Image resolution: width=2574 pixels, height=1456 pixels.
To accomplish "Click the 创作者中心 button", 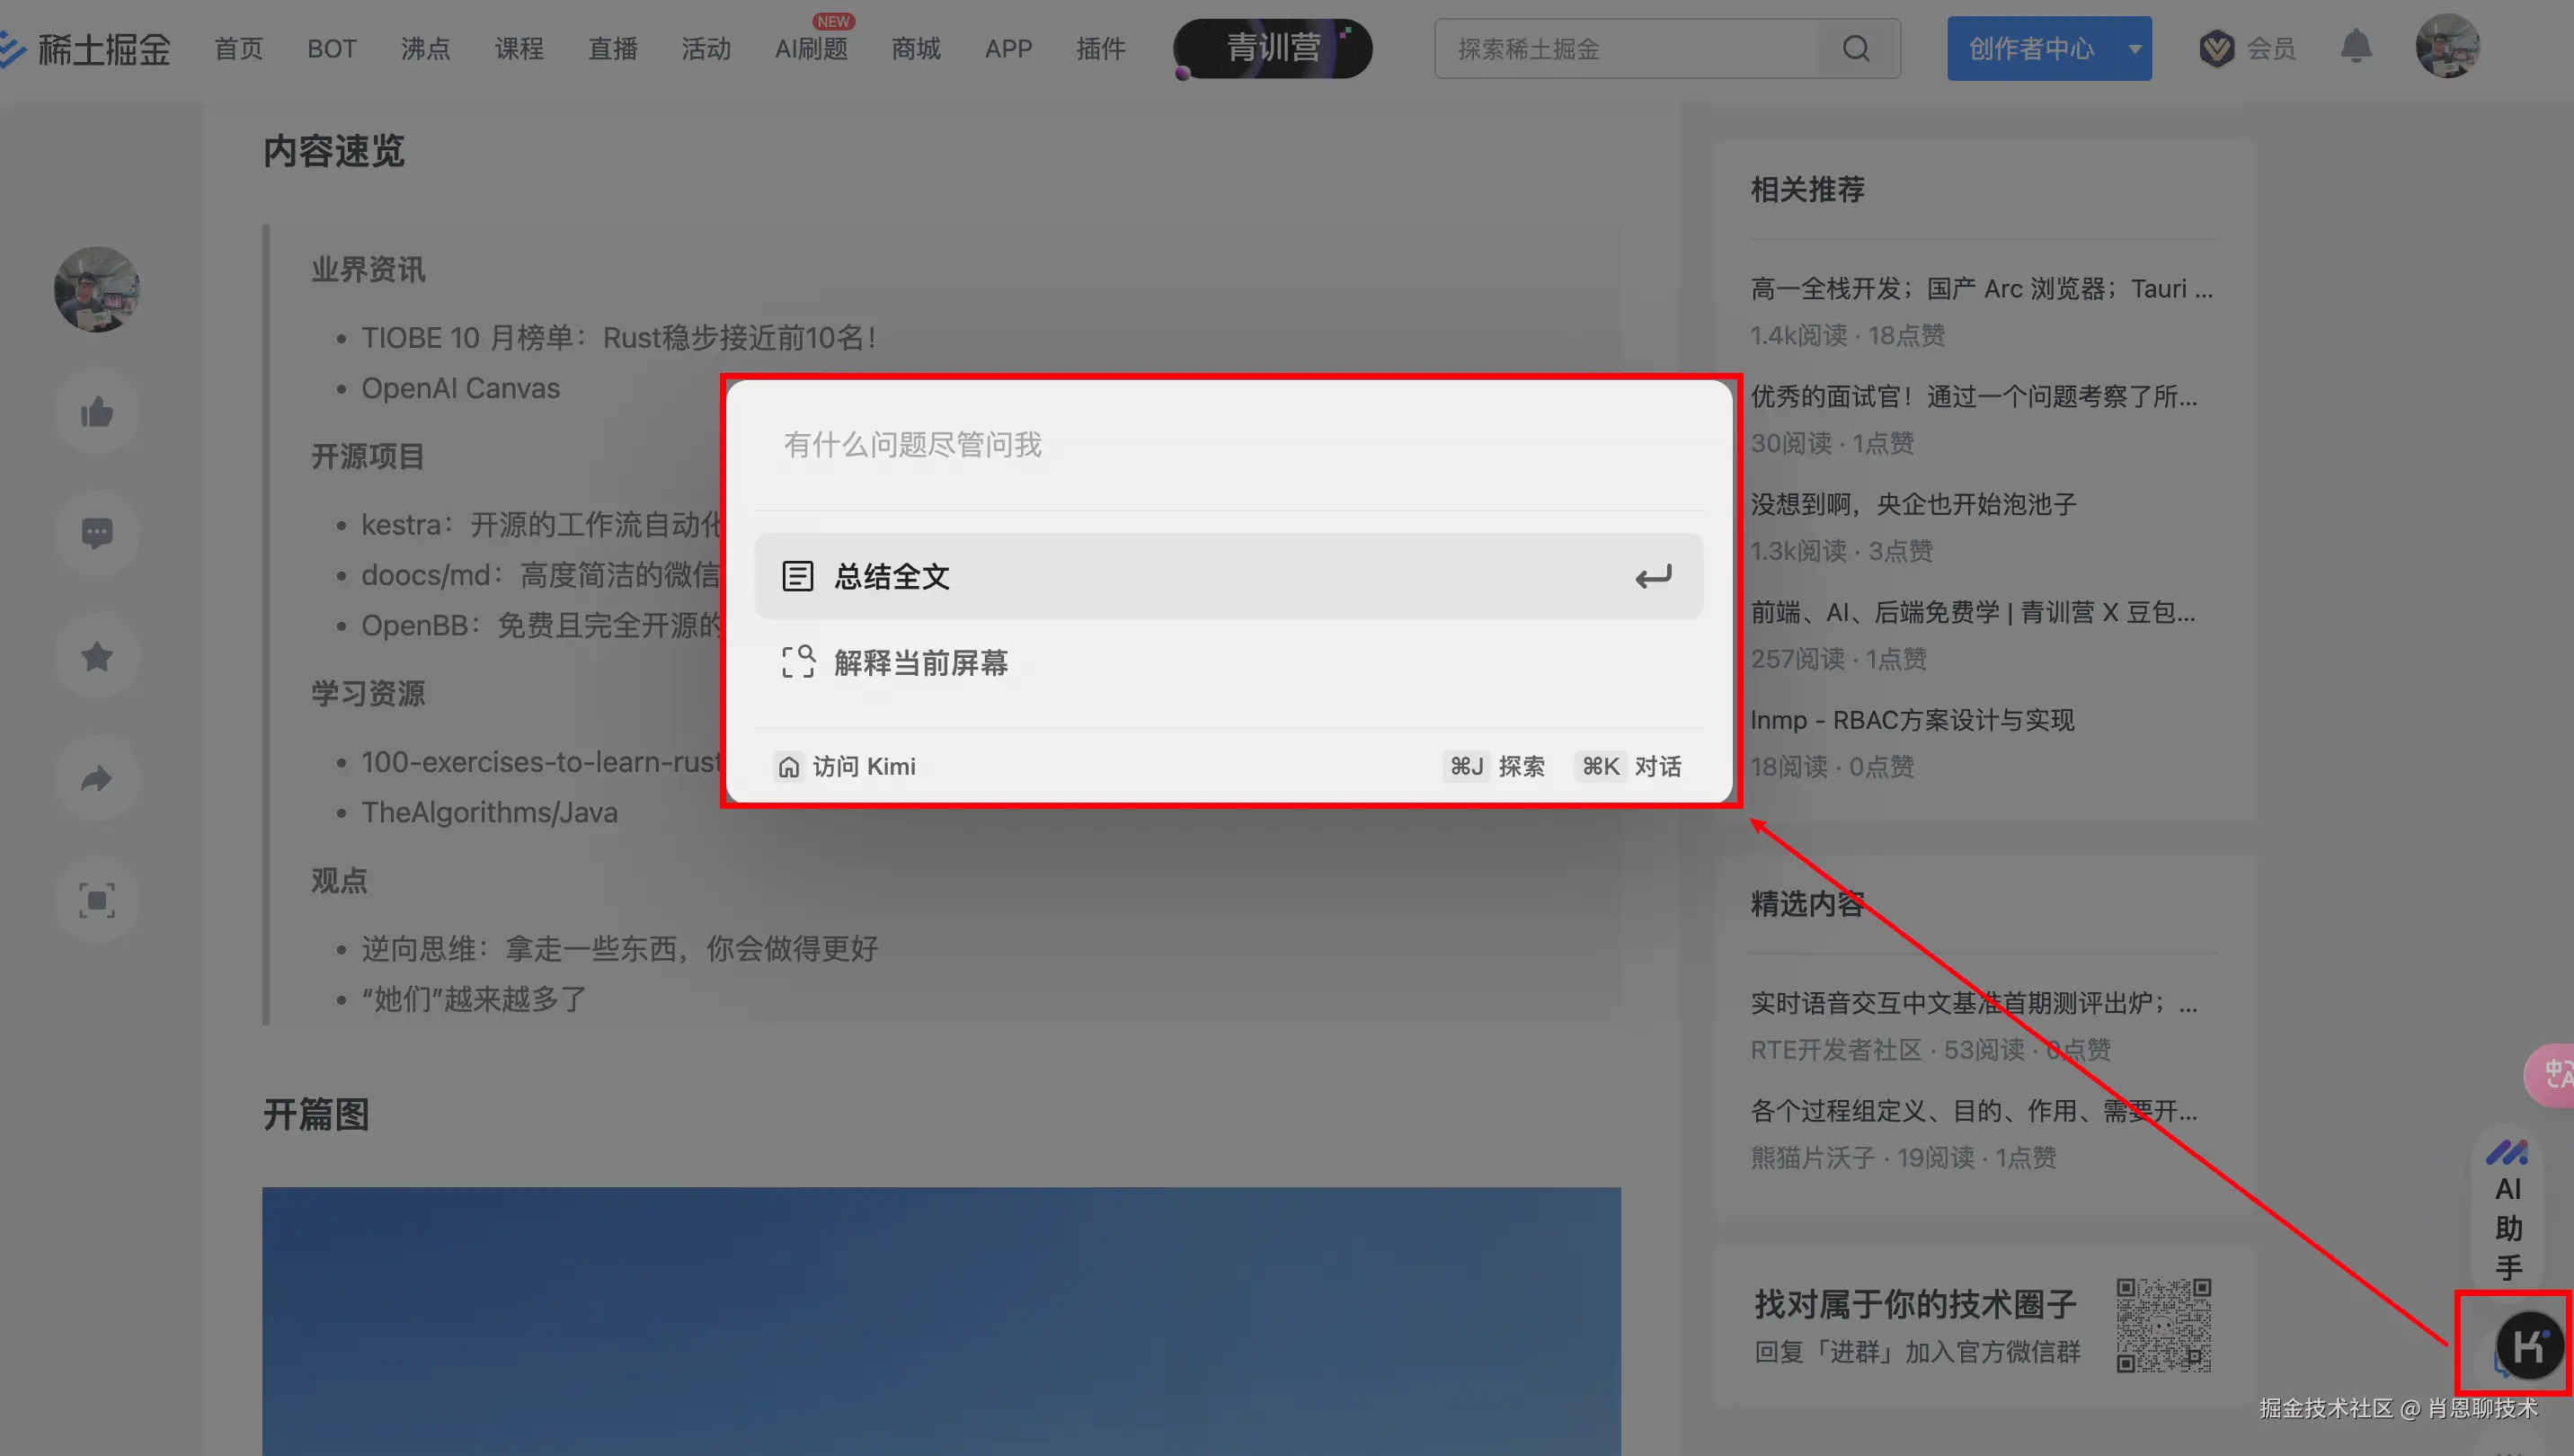I will pyautogui.click(x=2030, y=49).
